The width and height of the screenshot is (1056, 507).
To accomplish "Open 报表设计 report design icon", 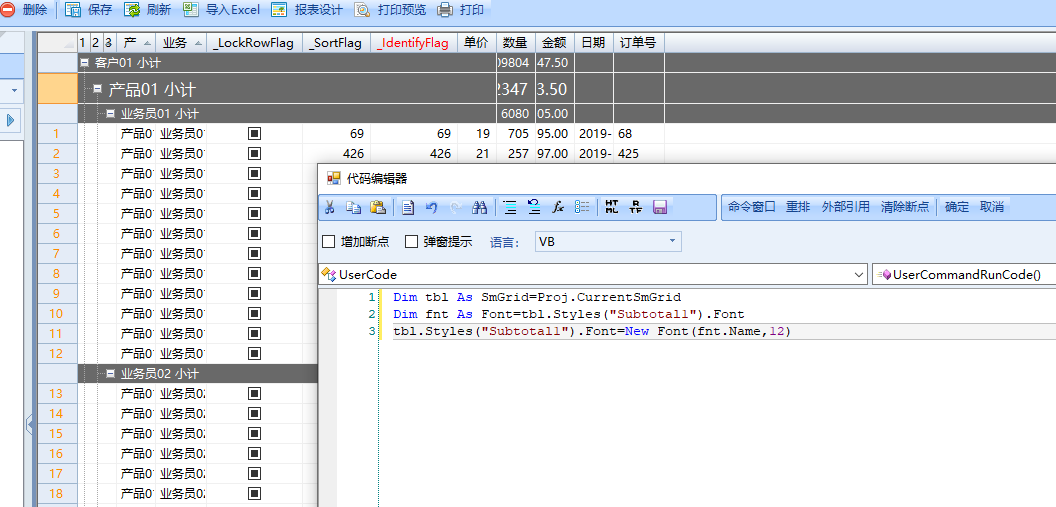I will point(279,9).
